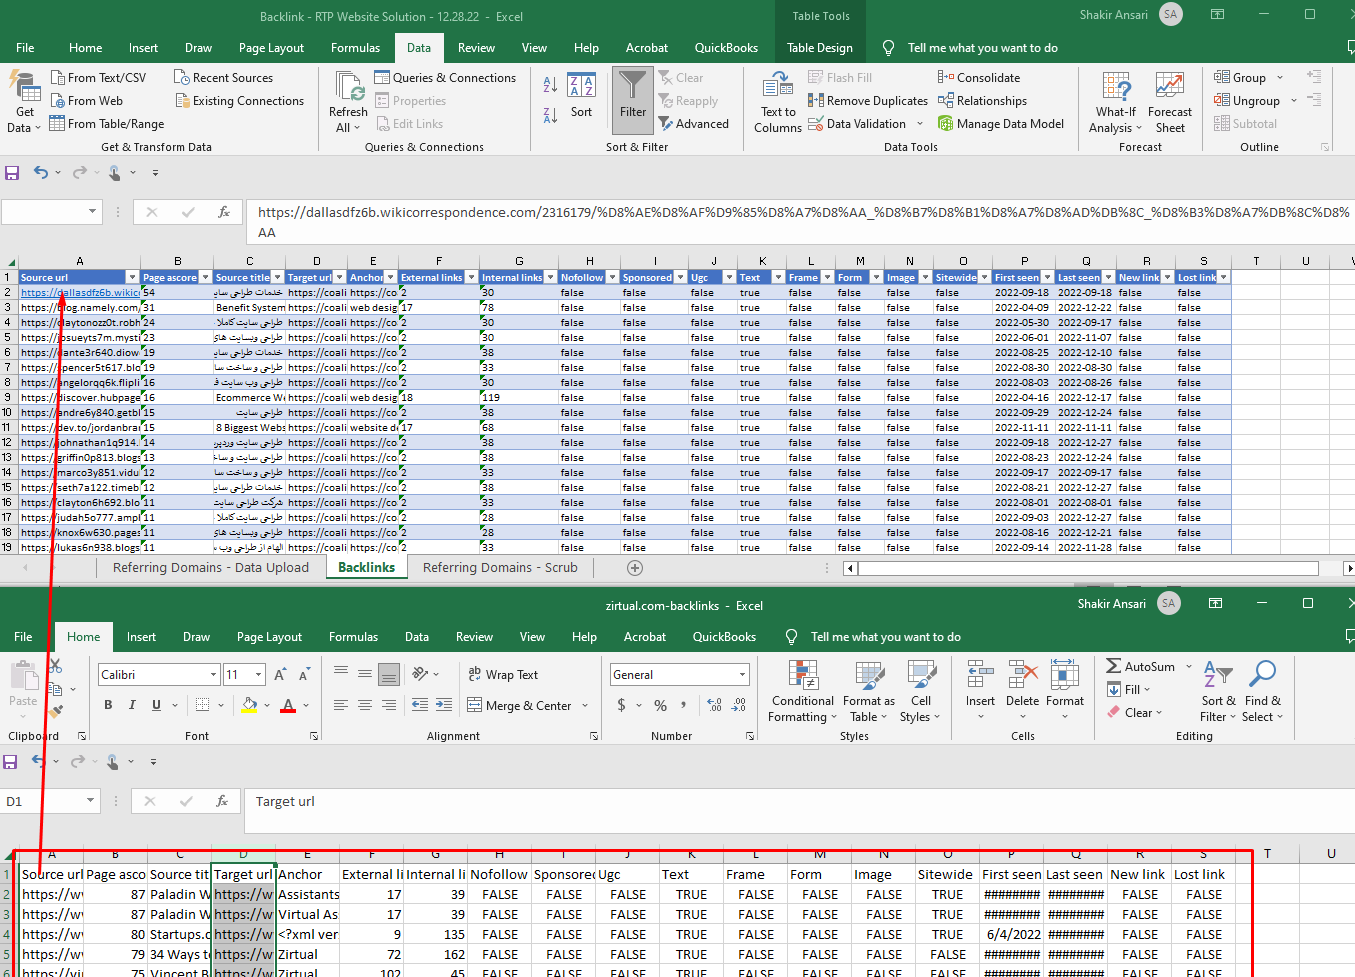Click From Web import button

(x=86, y=101)
